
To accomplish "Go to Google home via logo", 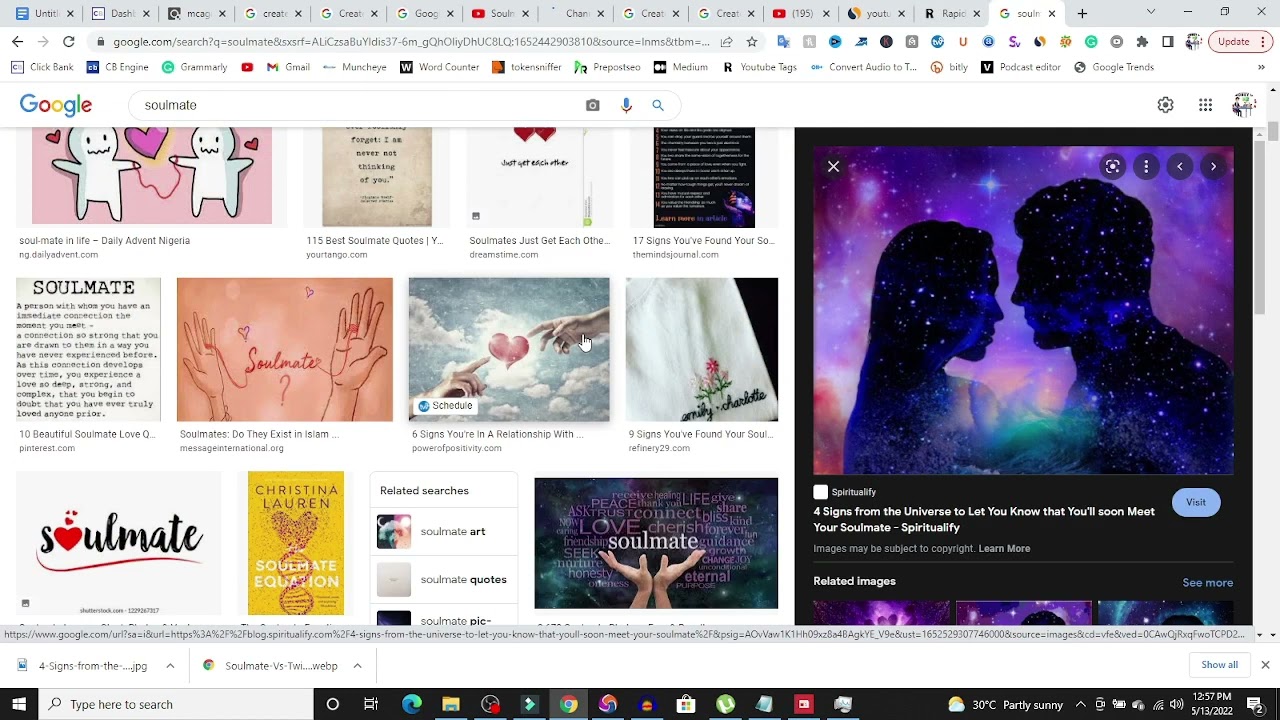I will (56, 105).
